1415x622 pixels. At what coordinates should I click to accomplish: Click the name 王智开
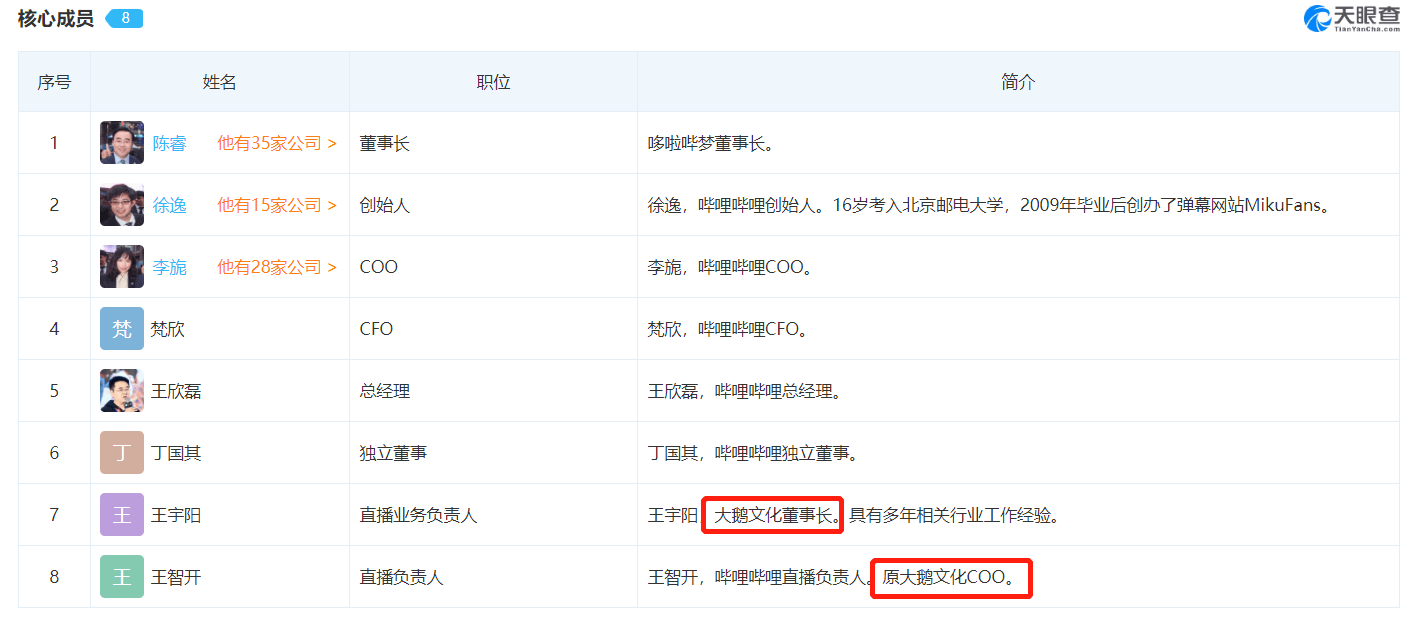(176, 577)
